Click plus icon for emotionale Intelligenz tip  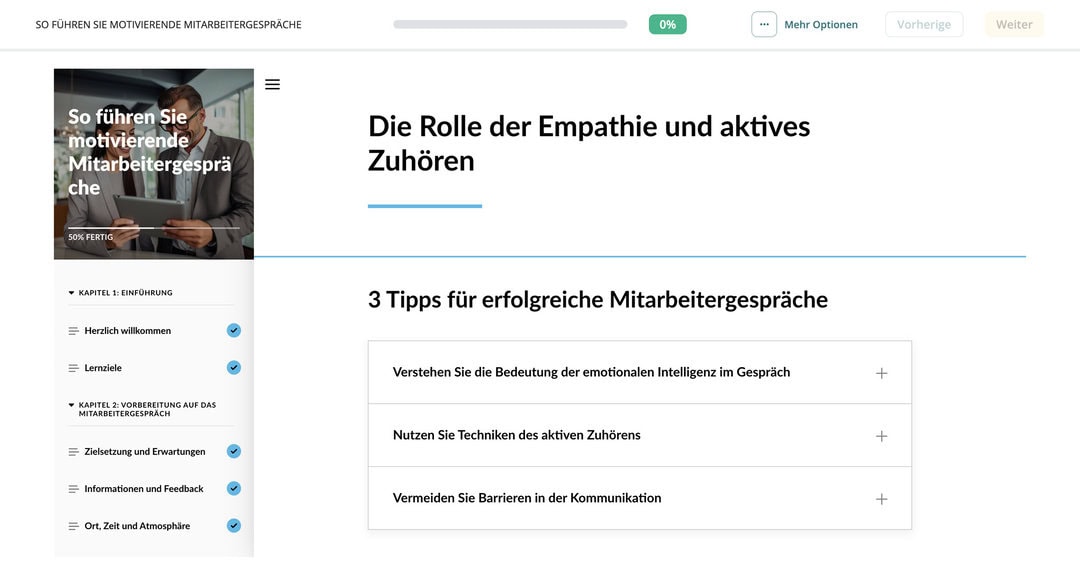(x=881, y=373)
